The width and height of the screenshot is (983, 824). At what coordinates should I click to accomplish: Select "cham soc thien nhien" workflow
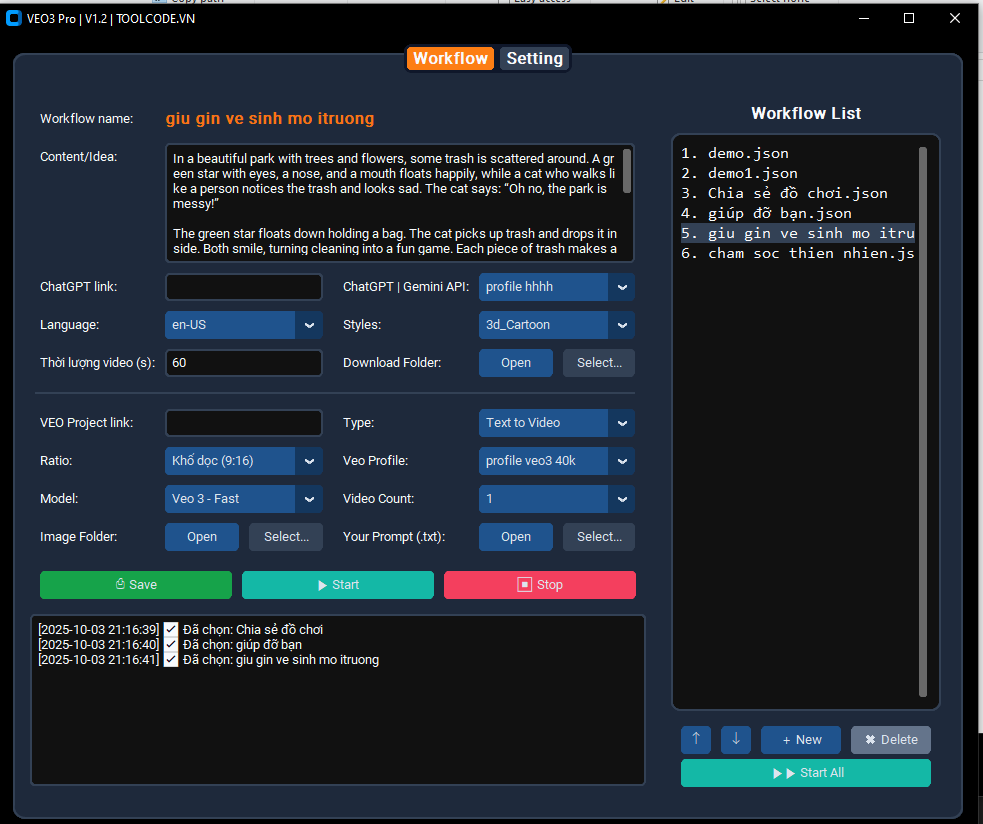797,253
